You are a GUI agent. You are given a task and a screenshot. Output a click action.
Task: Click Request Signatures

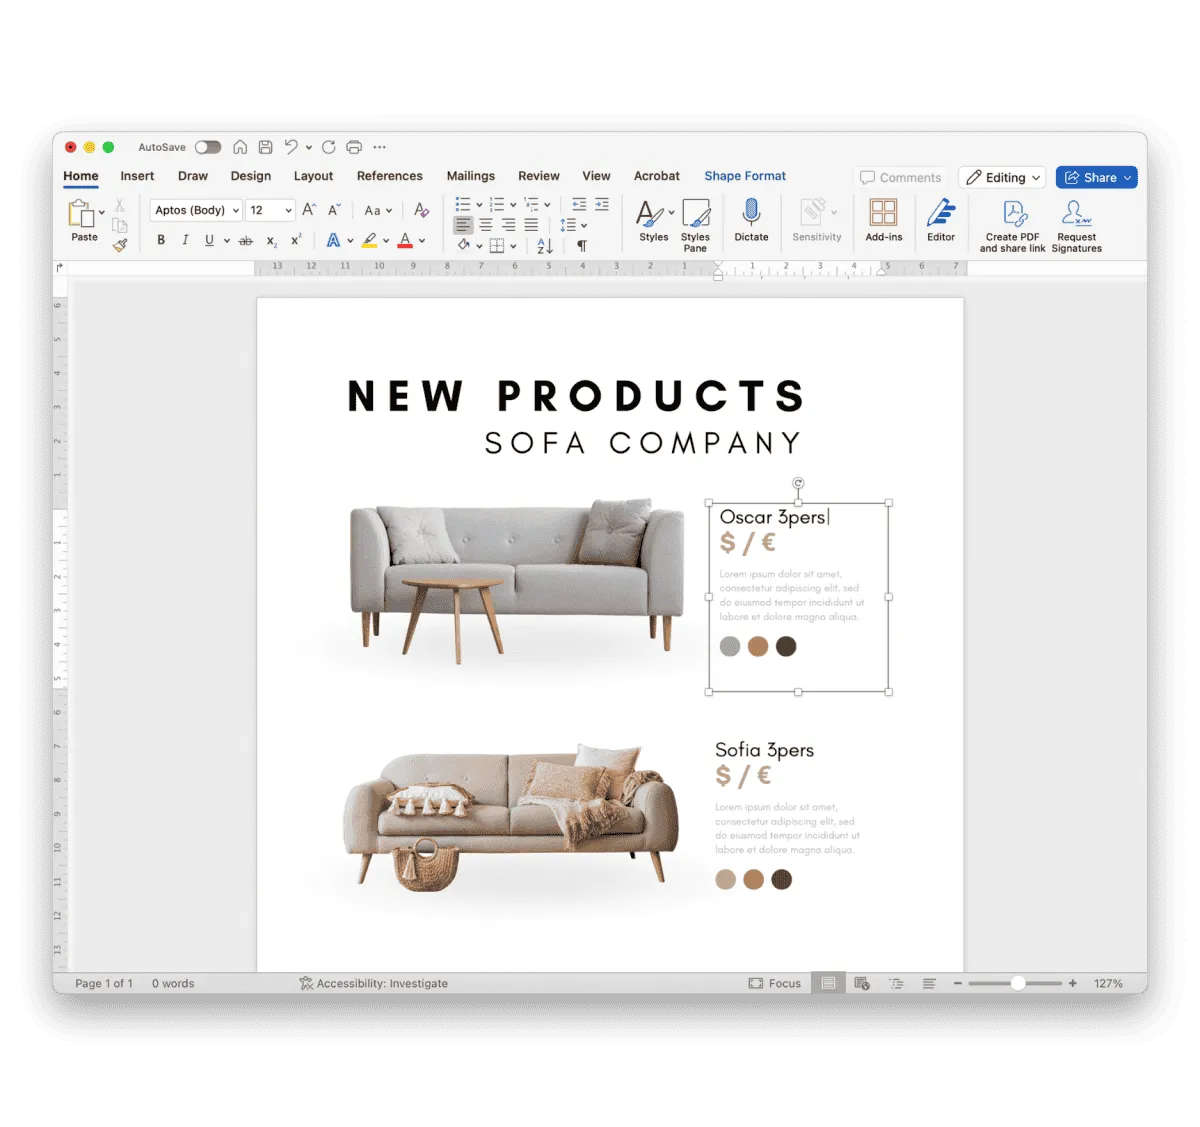click(x=1077, y=225)
